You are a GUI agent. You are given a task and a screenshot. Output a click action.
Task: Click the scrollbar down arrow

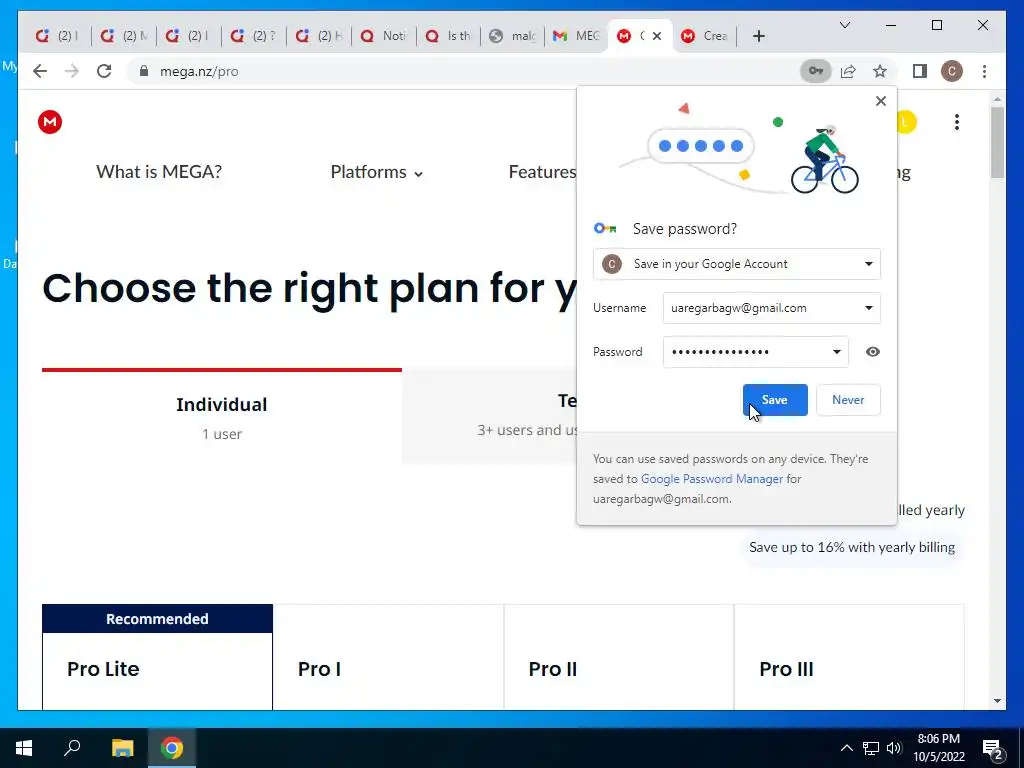(997, 701)
